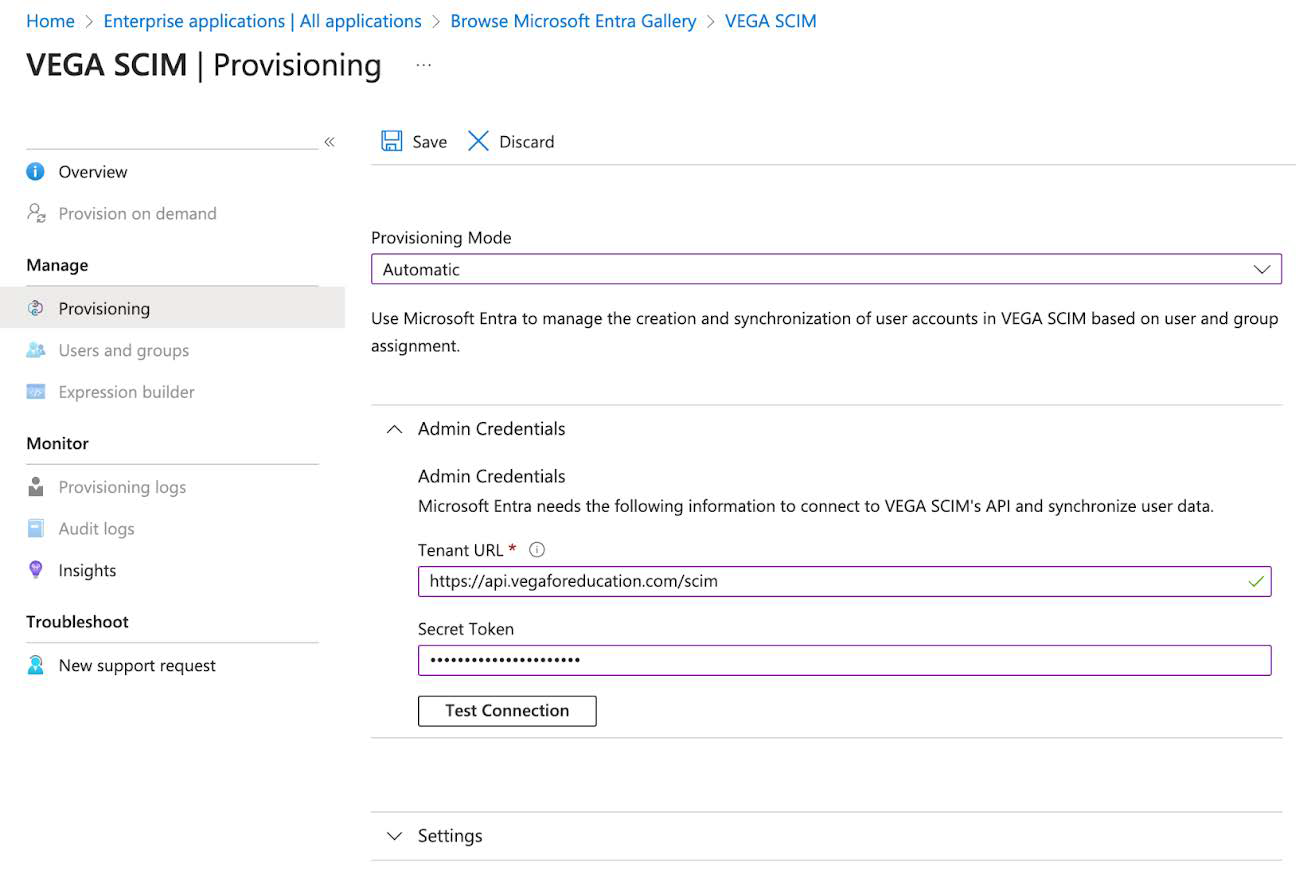Image resolution: width=1296 pixels, height=879 pixels.
Task: Collapse the left sidebar menu
Action: tap(329, 142)
